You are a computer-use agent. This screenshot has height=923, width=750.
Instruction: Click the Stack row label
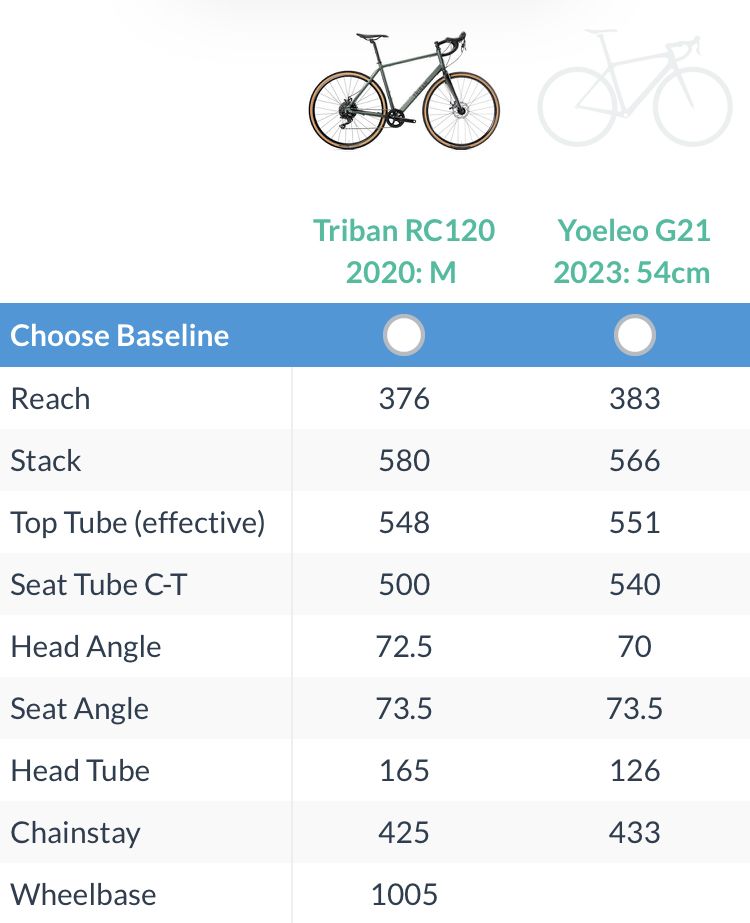(x=46, y=461)
